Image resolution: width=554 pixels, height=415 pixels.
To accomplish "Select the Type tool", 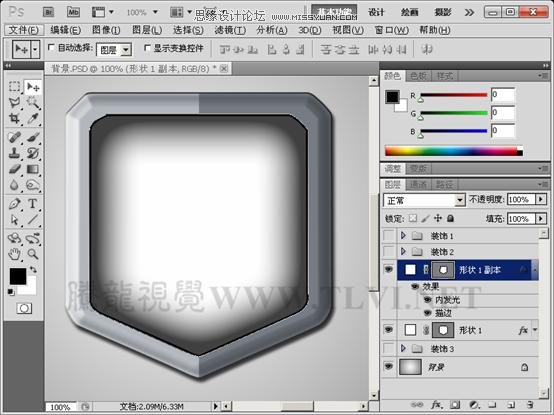I will point(33,204).
